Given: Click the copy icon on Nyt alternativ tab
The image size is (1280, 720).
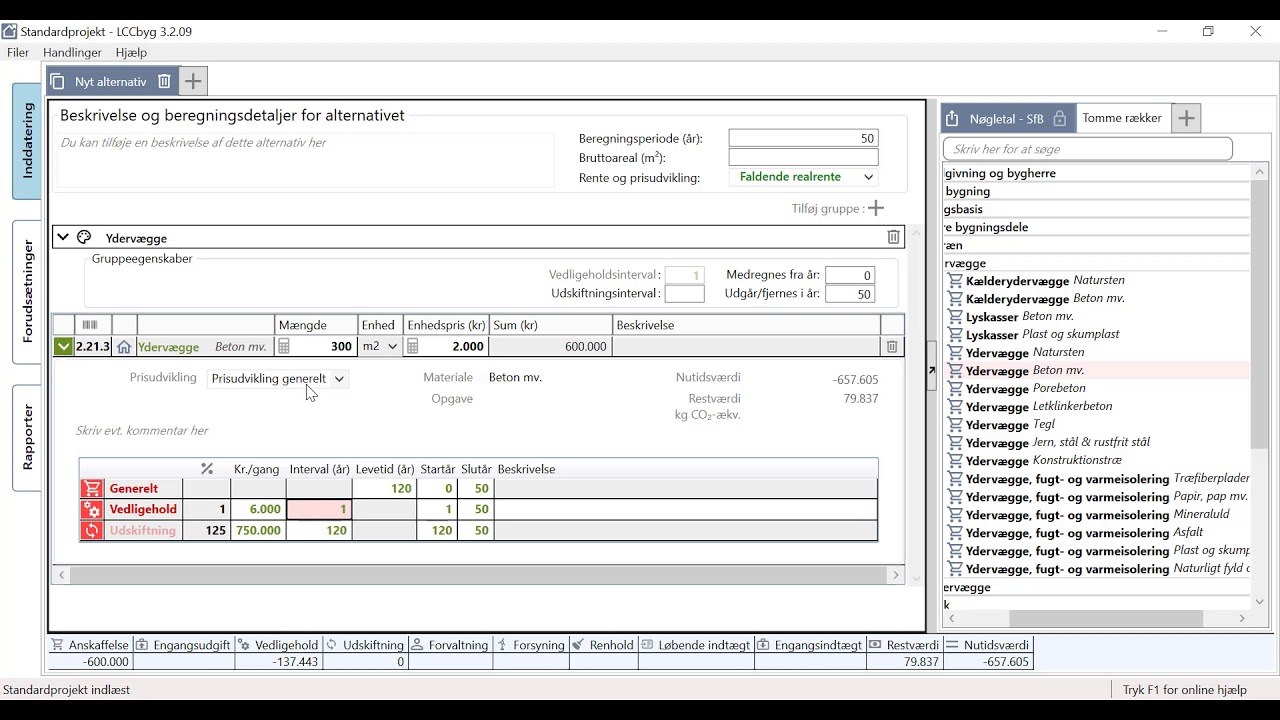Looking at the screenshot, I should coord(58,82).
